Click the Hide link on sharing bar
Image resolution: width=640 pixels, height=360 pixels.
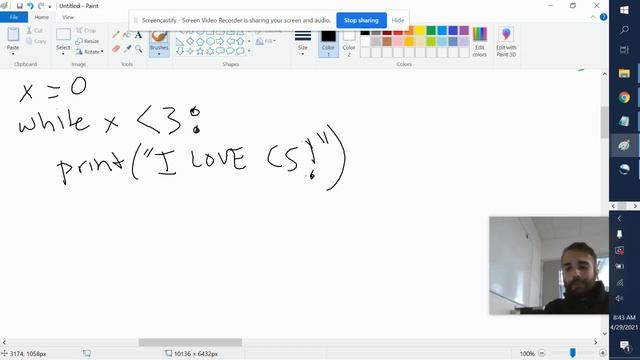[398, 20]
